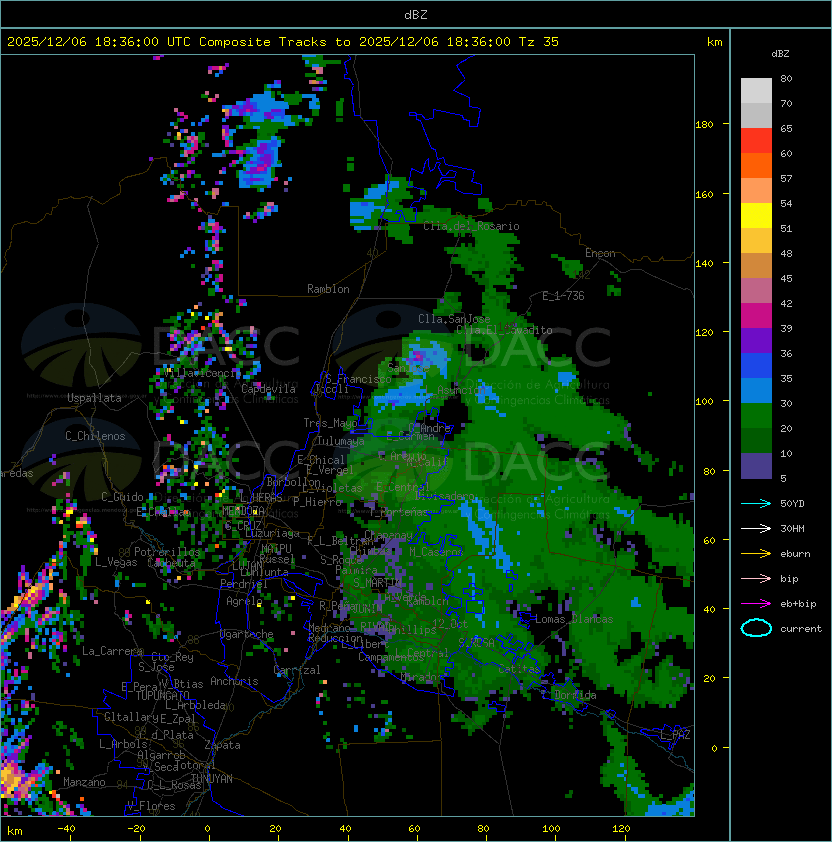
Task: Click the Agrelo map label
Action: coord(244,601)
